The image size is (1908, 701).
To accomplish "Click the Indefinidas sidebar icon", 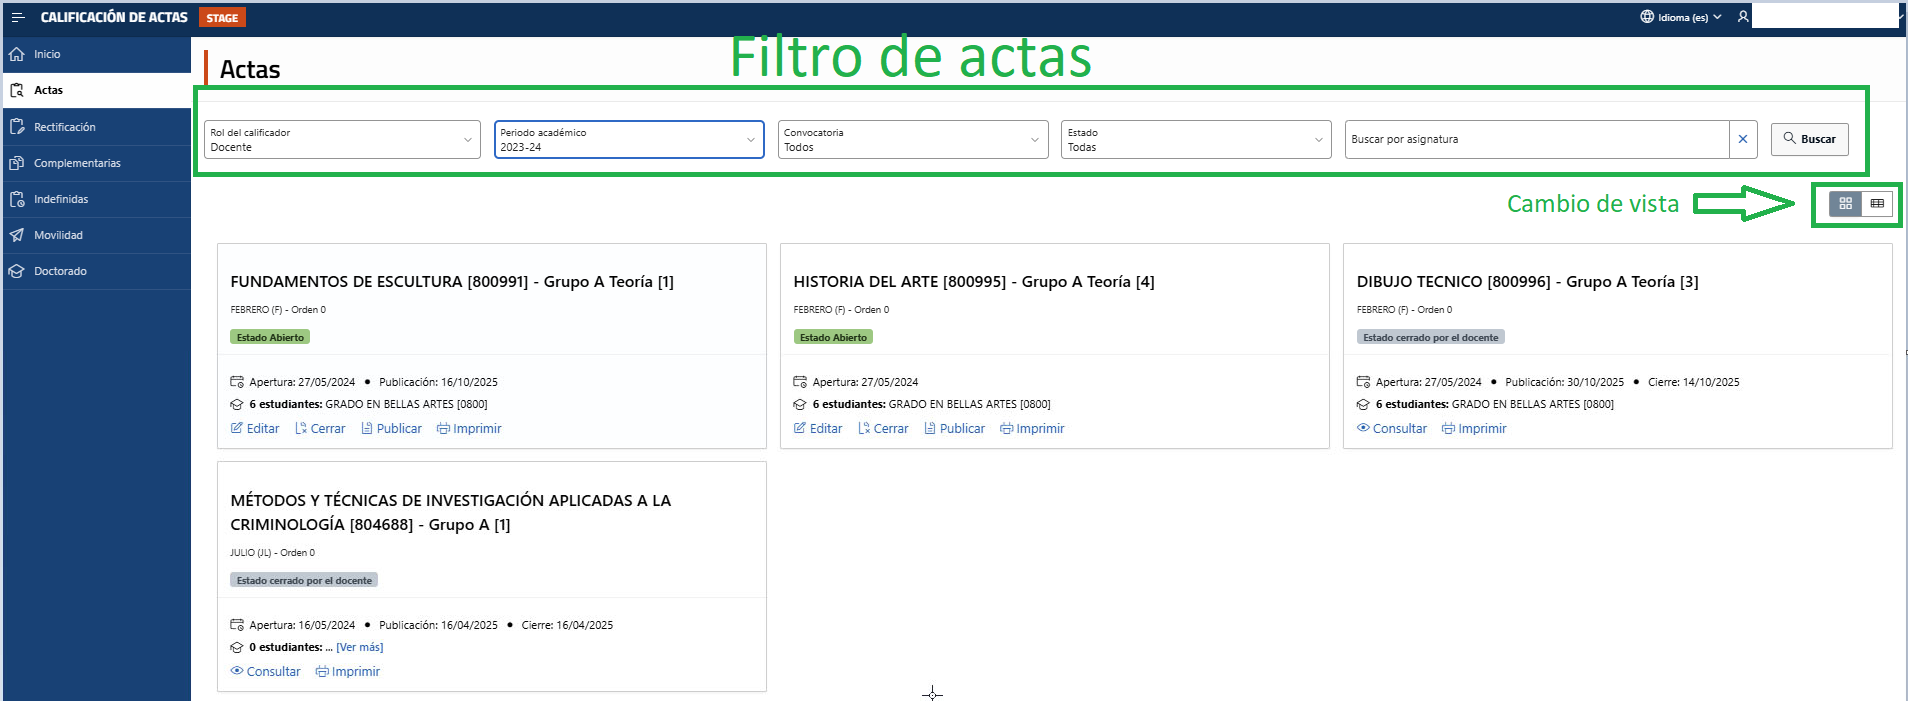I will (17, 199).
